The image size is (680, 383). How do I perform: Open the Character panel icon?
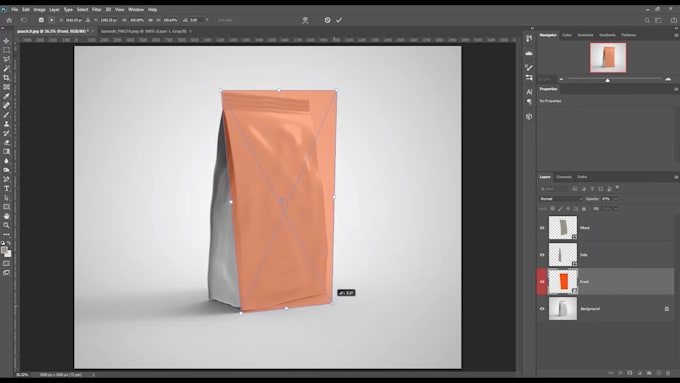click(x=529, y=92)
